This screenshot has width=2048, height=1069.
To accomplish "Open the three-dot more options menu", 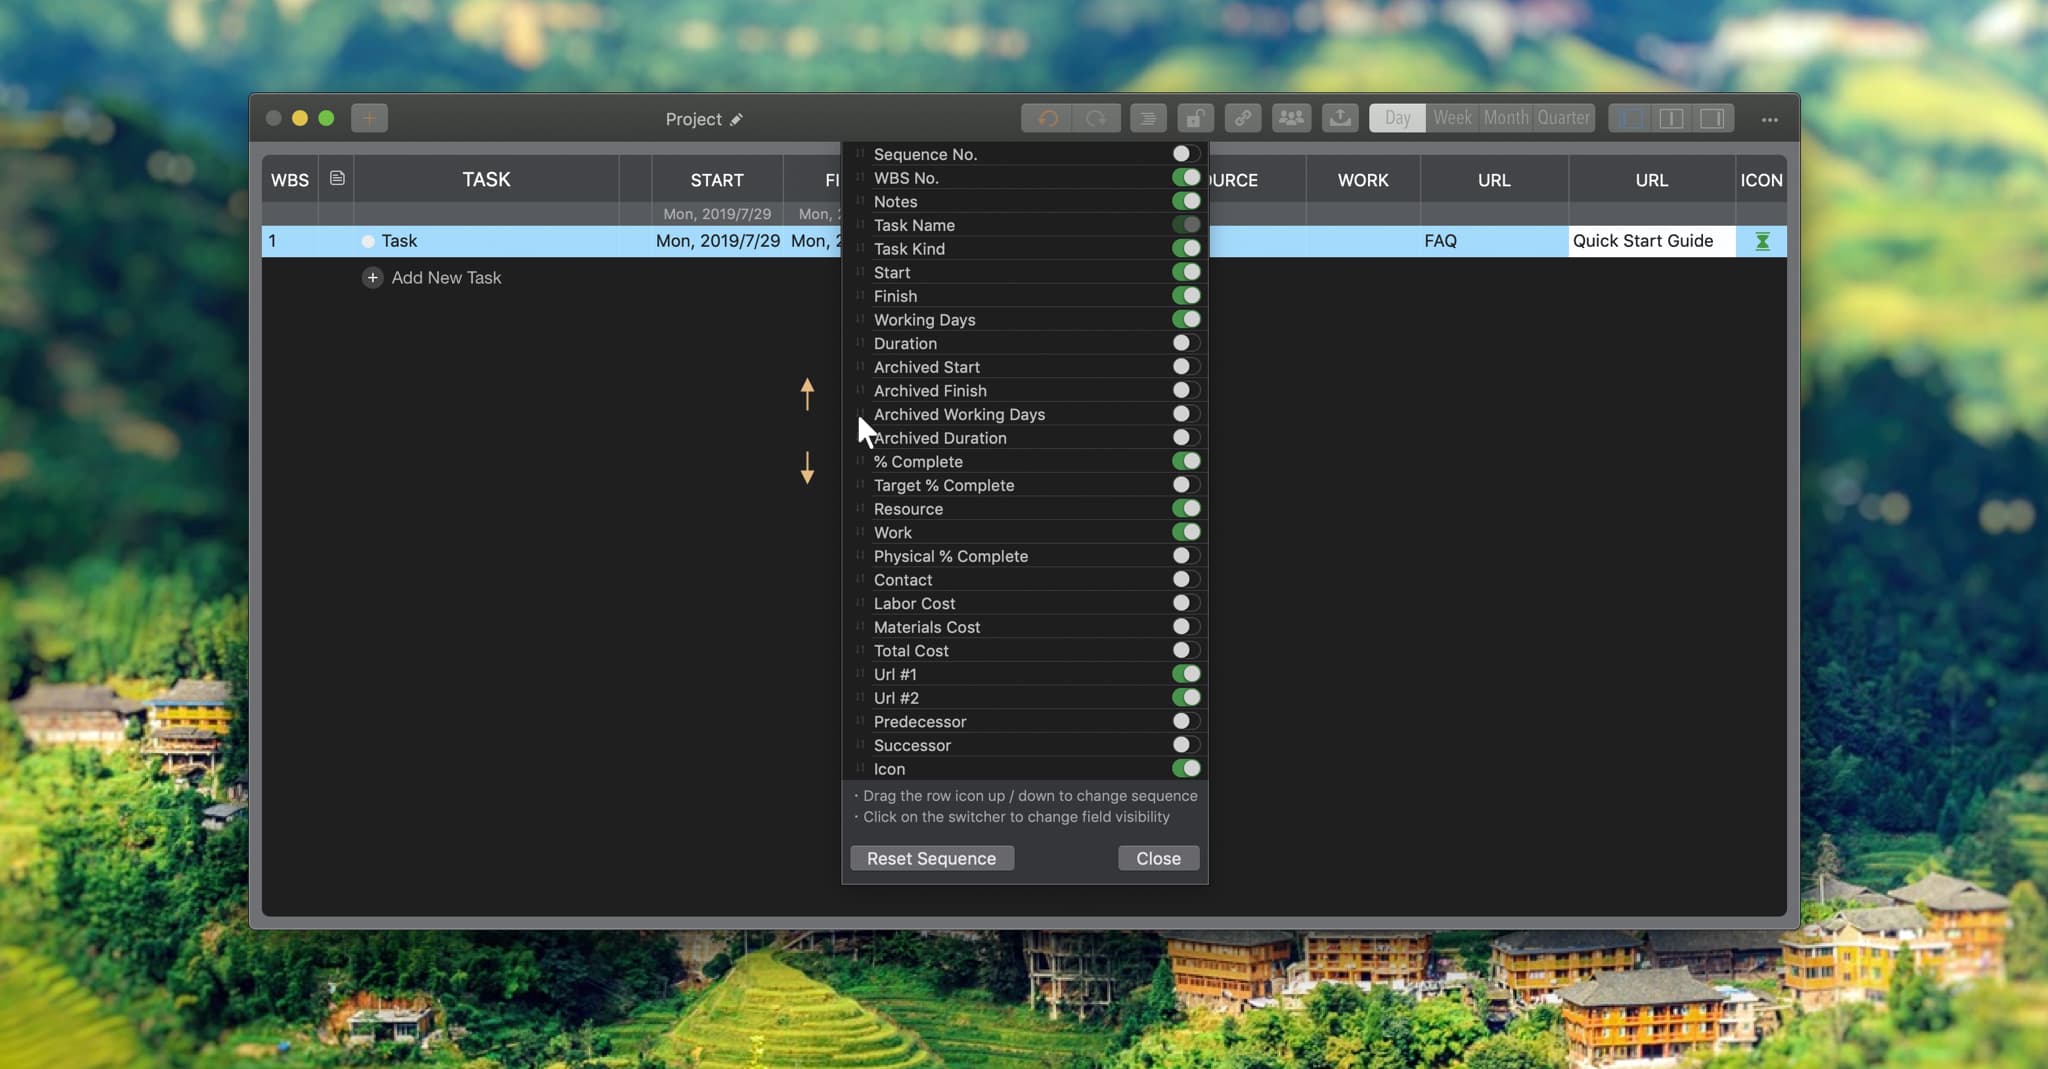I will pyautogui.click(x=1769, y=119).
